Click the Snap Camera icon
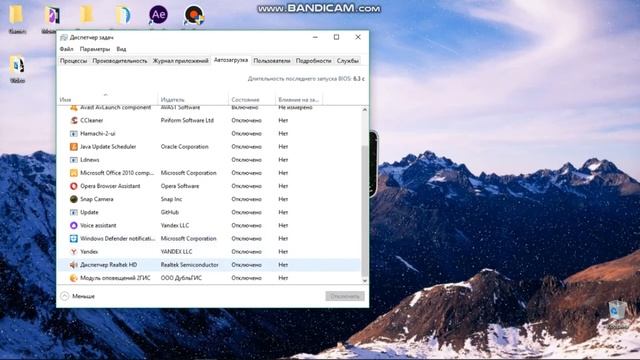The height and width of the screenshot is (360, 640). click(x=73, y=199)
